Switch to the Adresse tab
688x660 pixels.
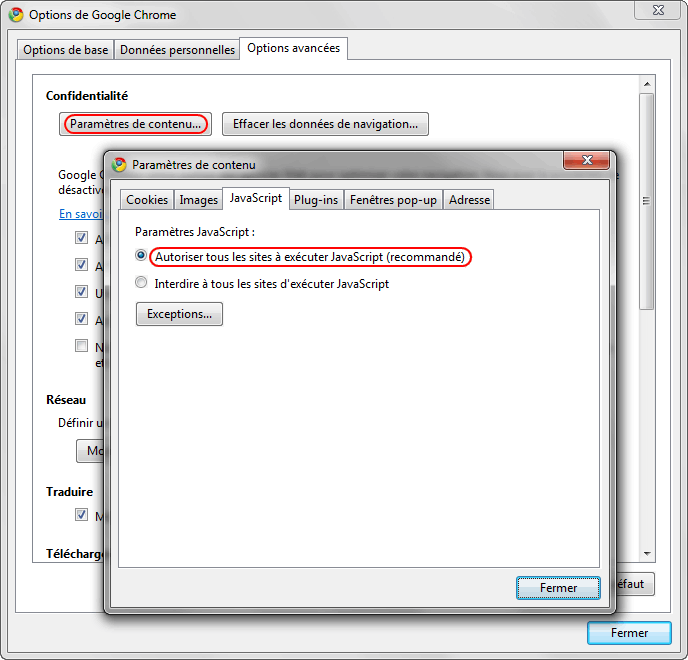click(469, 200)
